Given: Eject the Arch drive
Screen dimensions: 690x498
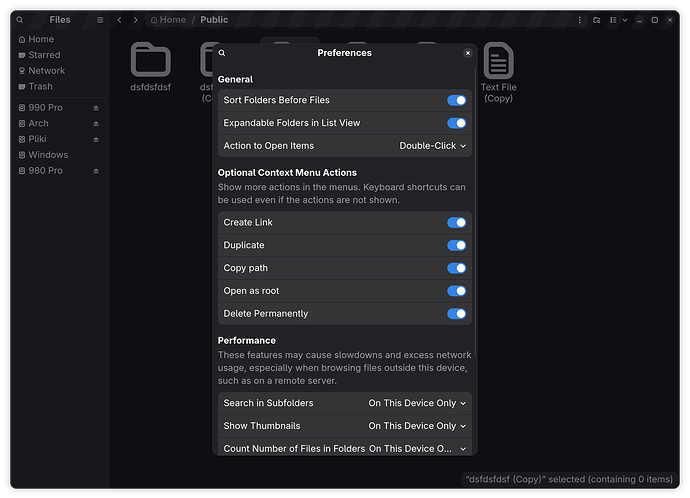Looking at the screenshot, I should pos(96,124).
